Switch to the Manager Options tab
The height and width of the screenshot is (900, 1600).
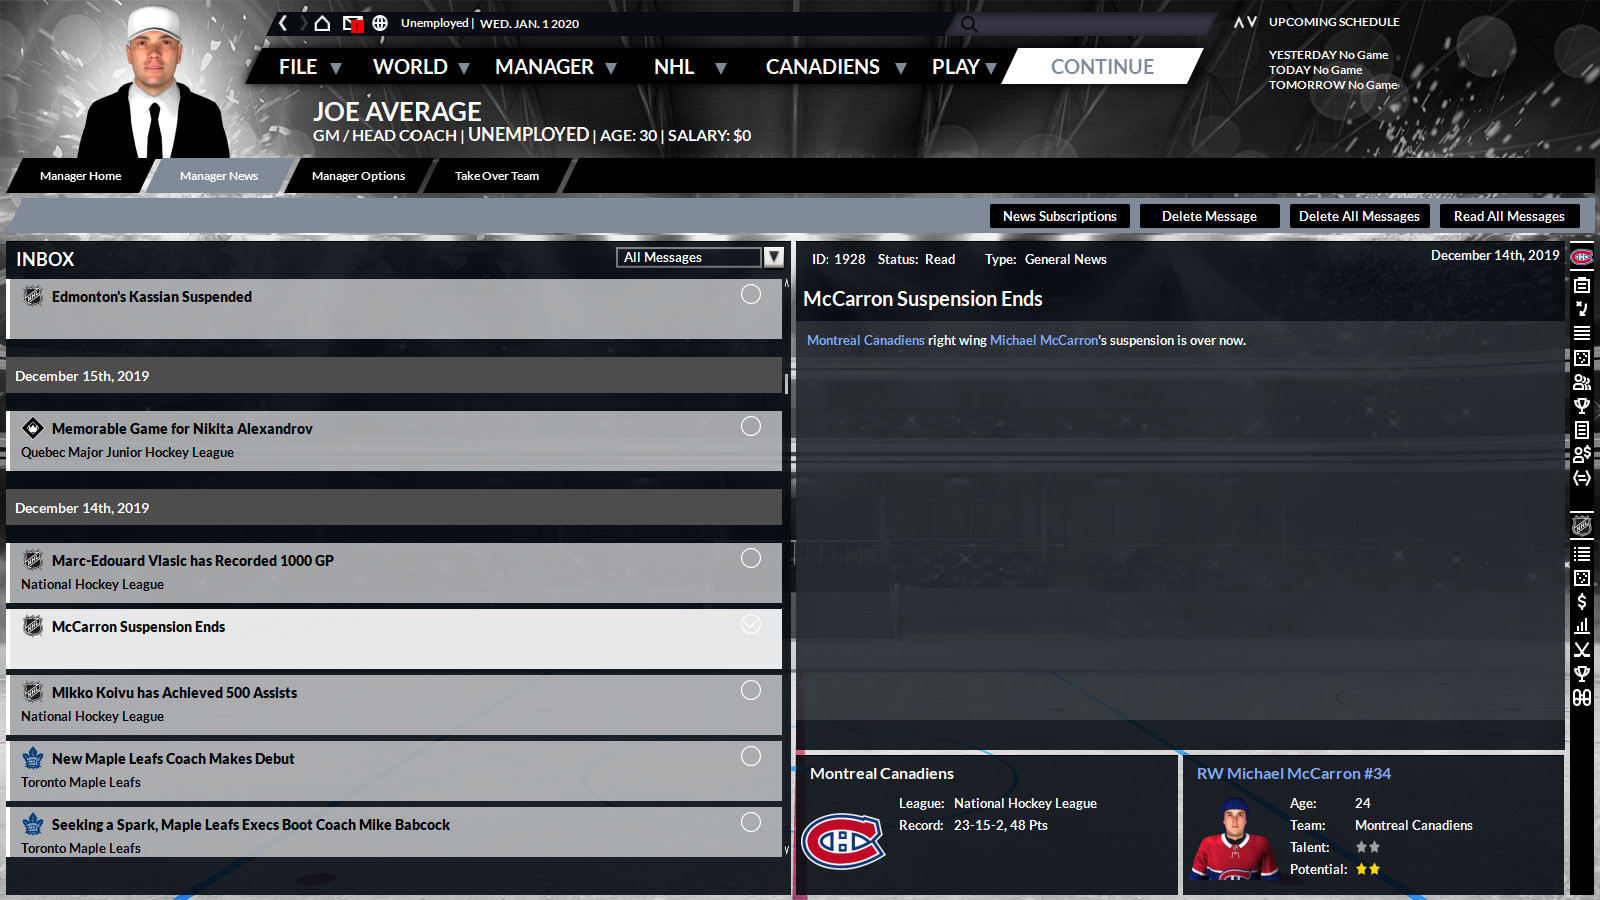click(x=358, y=175)
